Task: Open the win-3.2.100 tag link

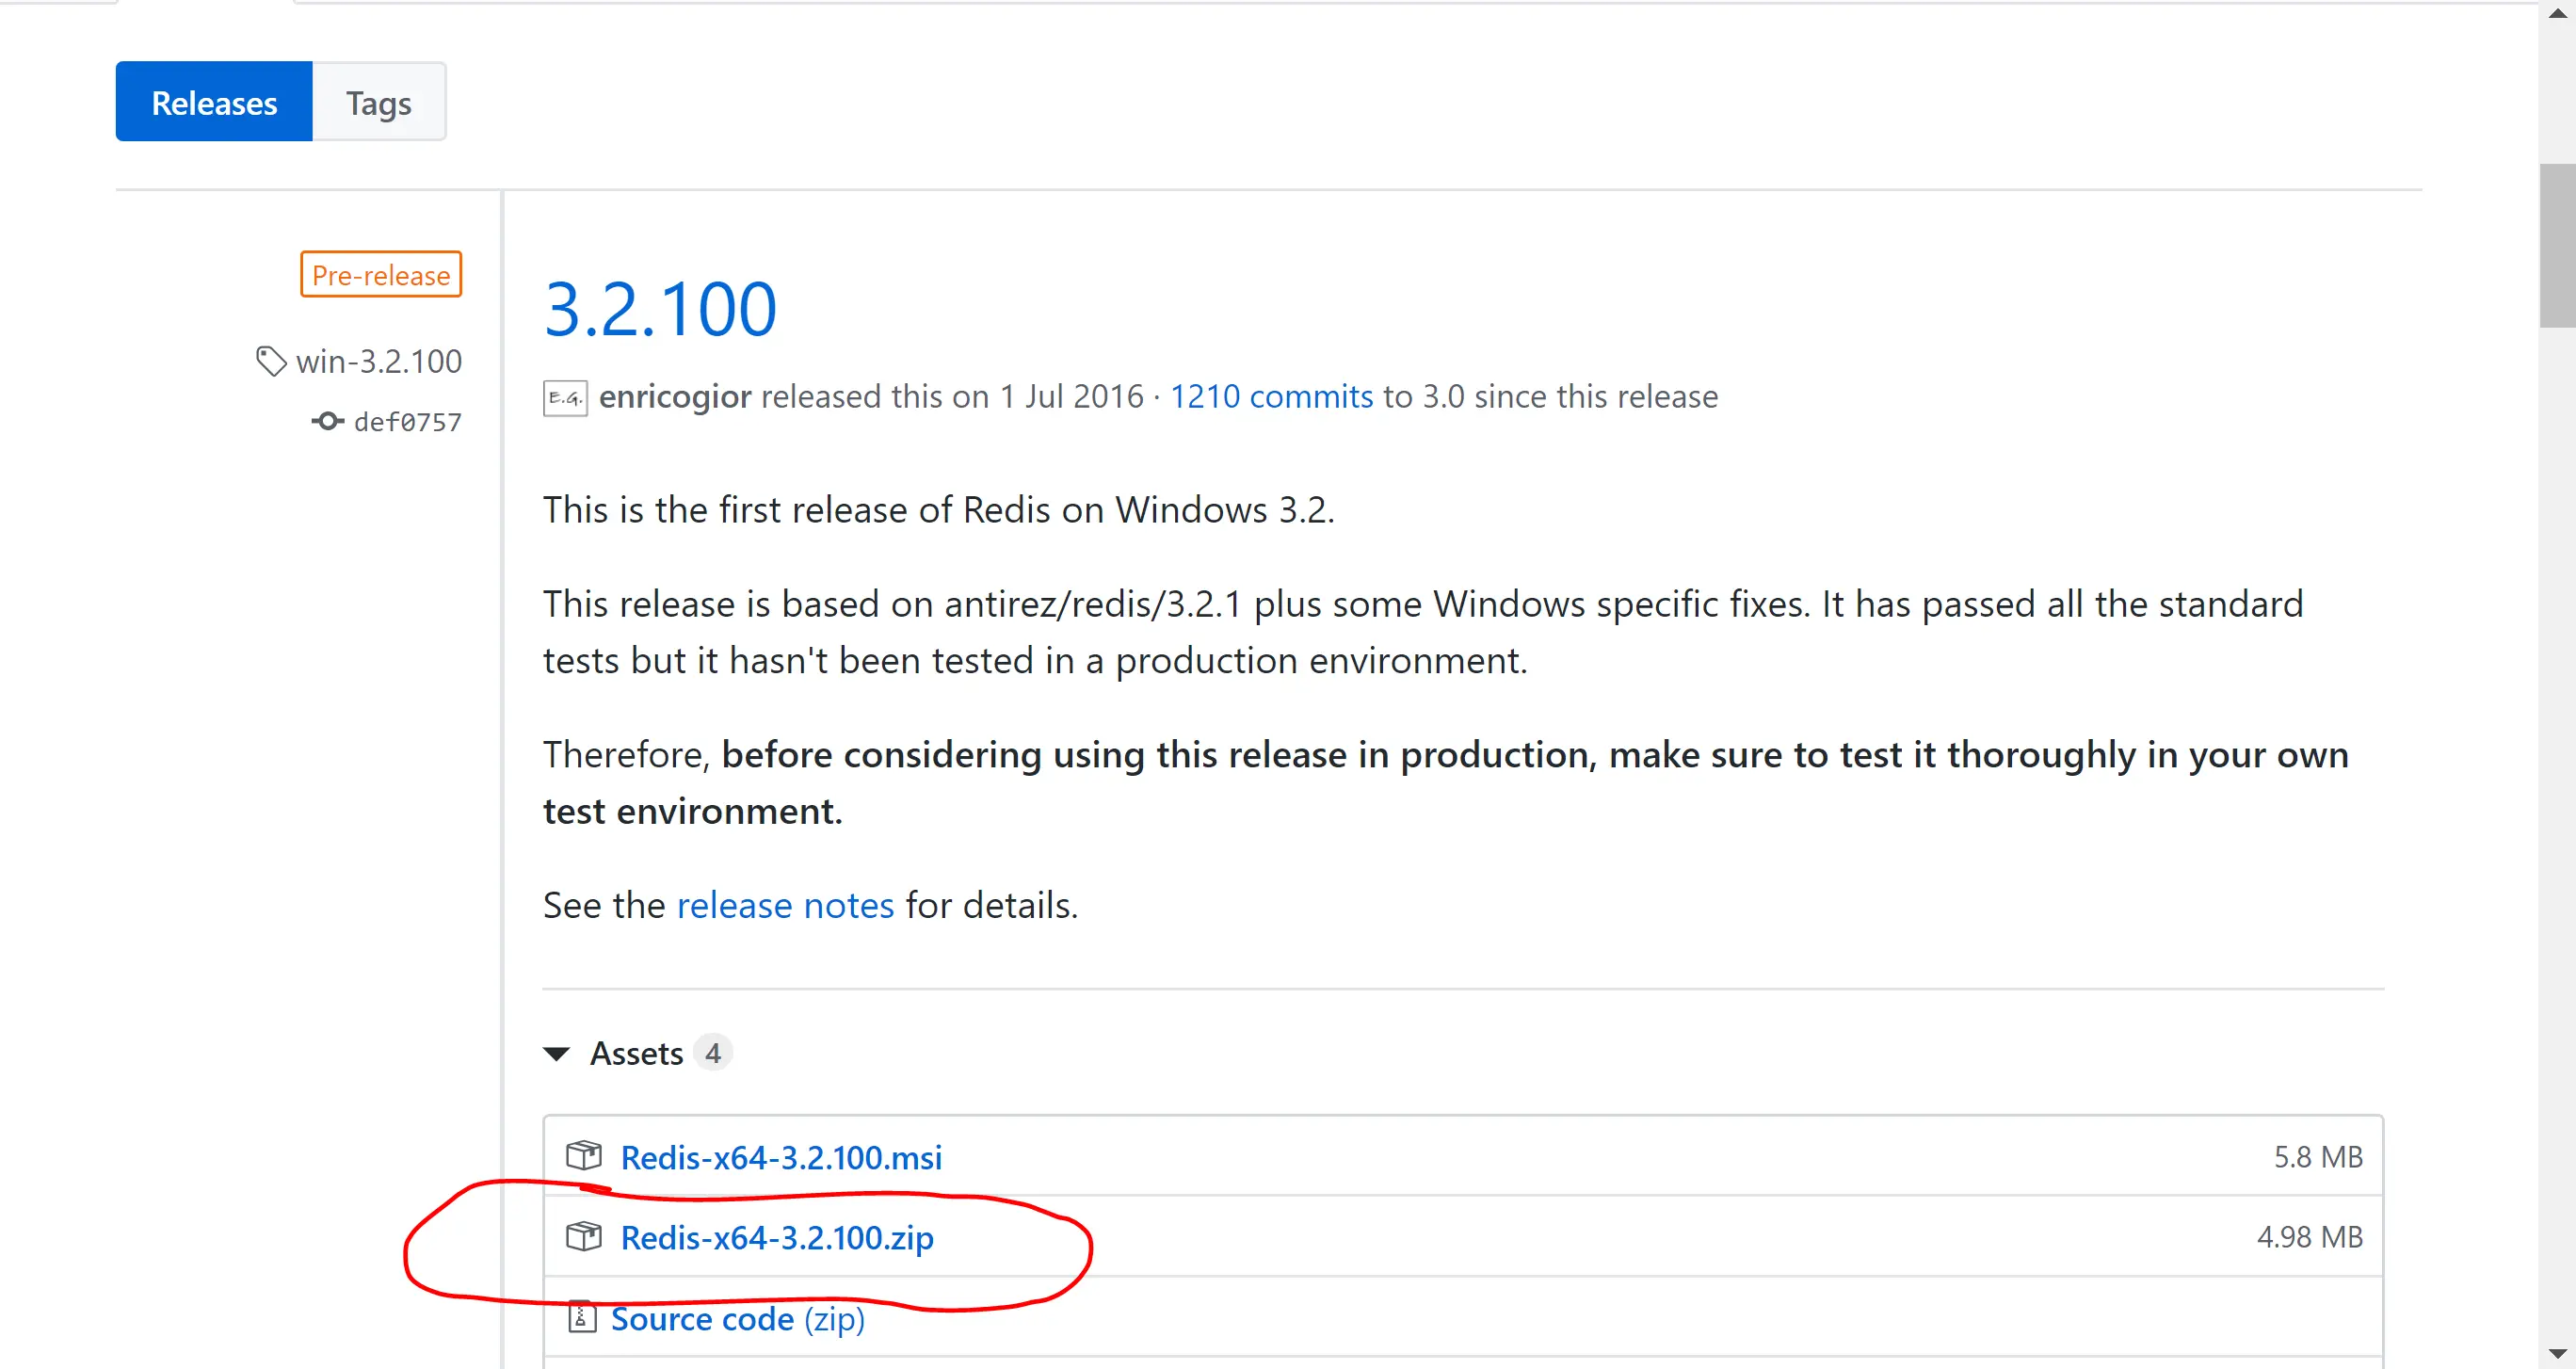Action: click(379, 361)
